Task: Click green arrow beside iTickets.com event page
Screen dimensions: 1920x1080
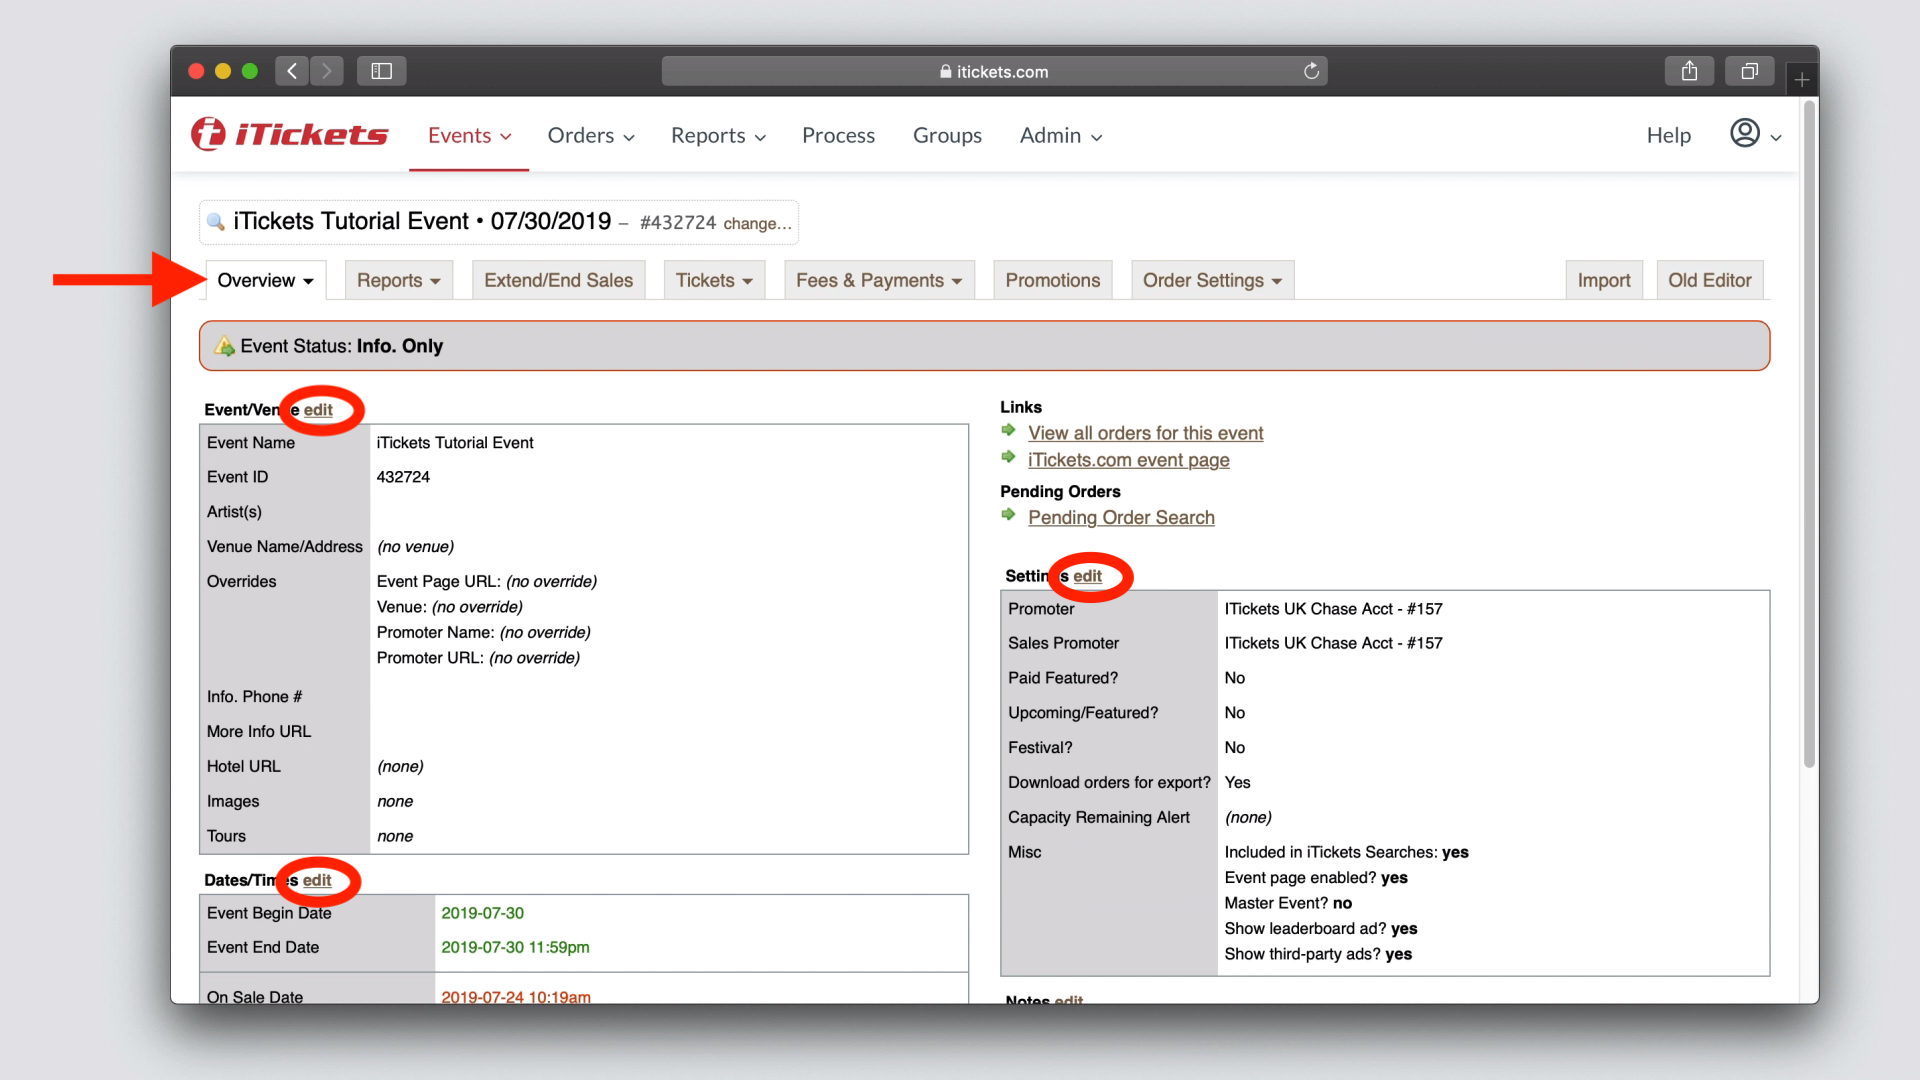Action: click(x=1009, y=457)
